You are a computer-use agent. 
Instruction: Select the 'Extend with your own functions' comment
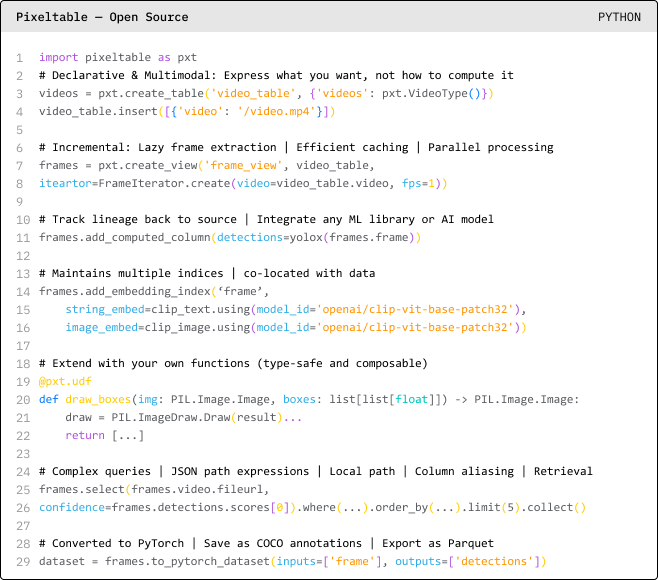tap(233, 363)
